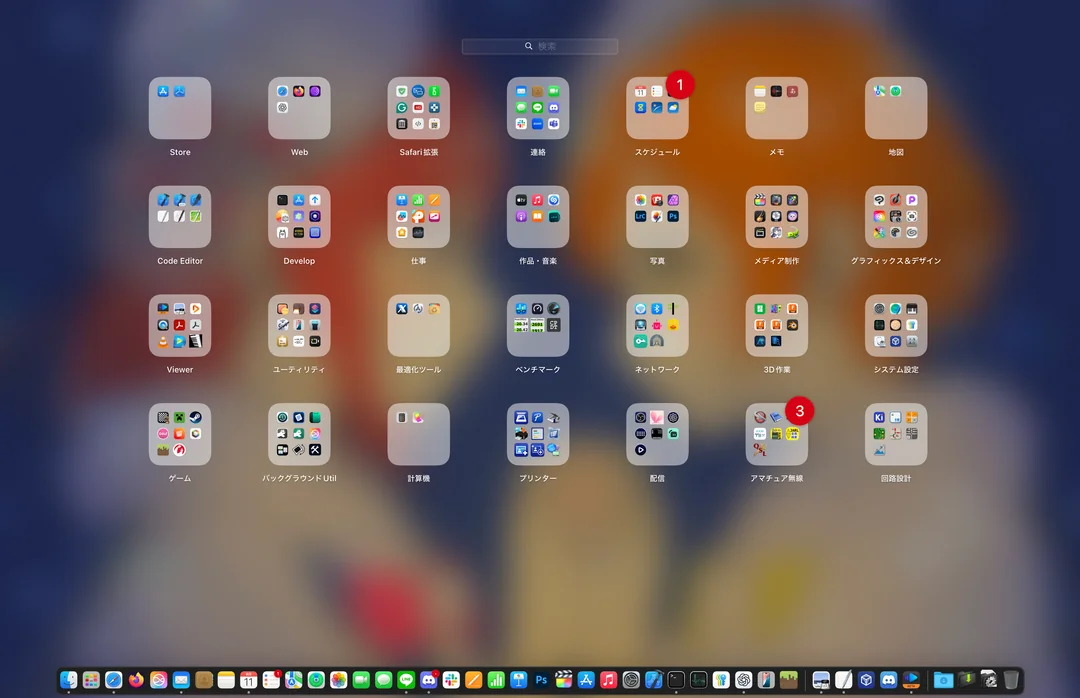Open the システム設定 folder
Viewport: 1080px width, 698px height.
click(x=896, y=325)
